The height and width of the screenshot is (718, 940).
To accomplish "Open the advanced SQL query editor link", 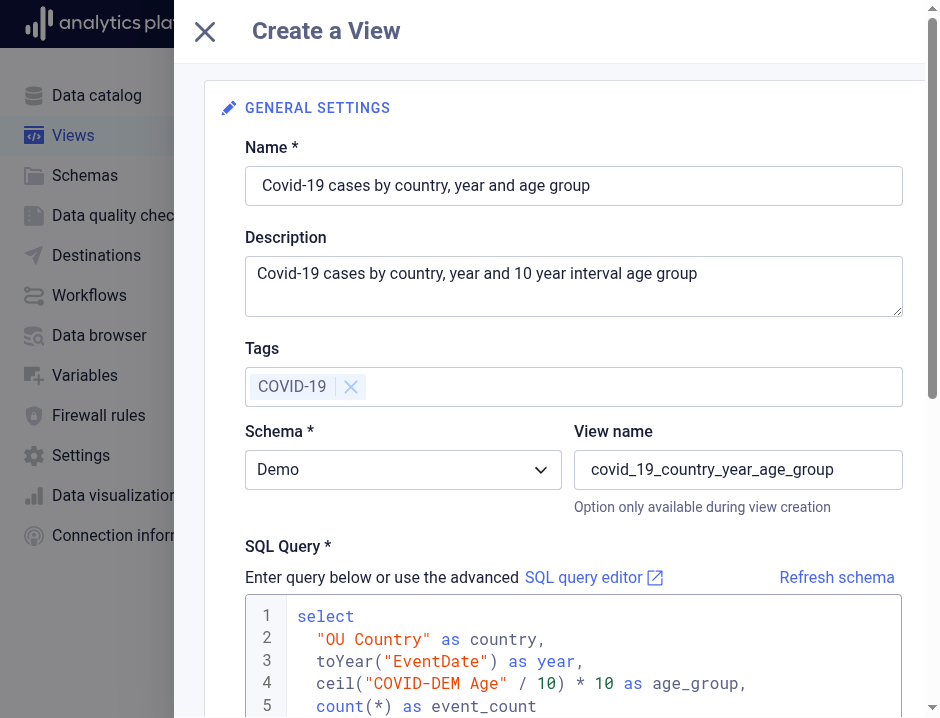I will click(x=583, y=578).
